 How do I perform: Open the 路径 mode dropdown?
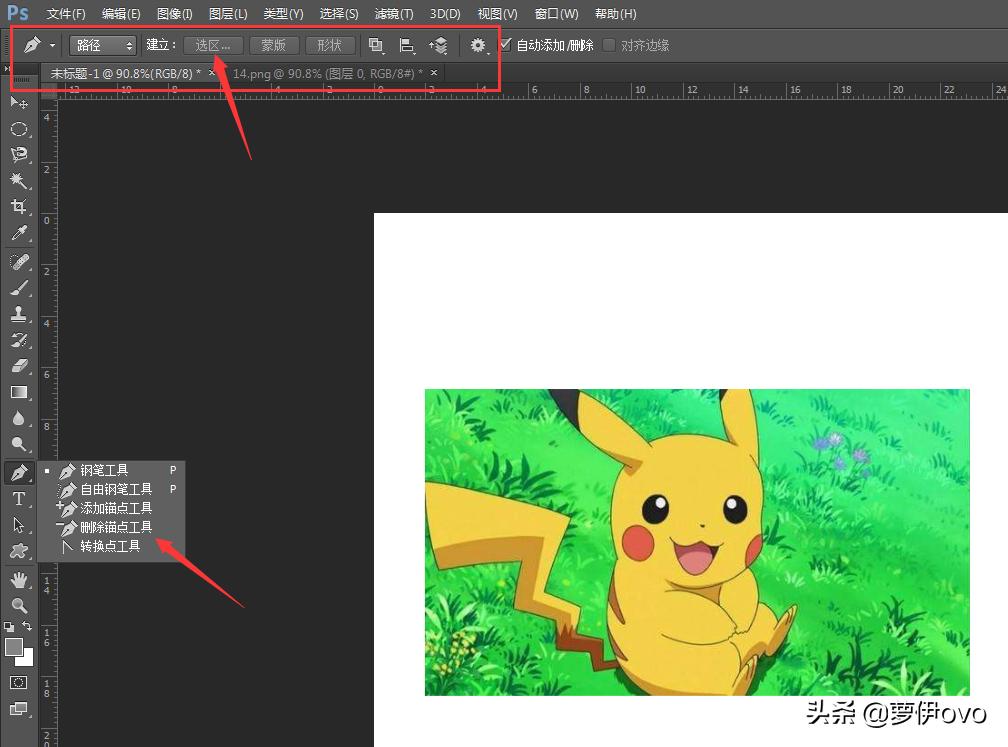(x=103, y=45)
